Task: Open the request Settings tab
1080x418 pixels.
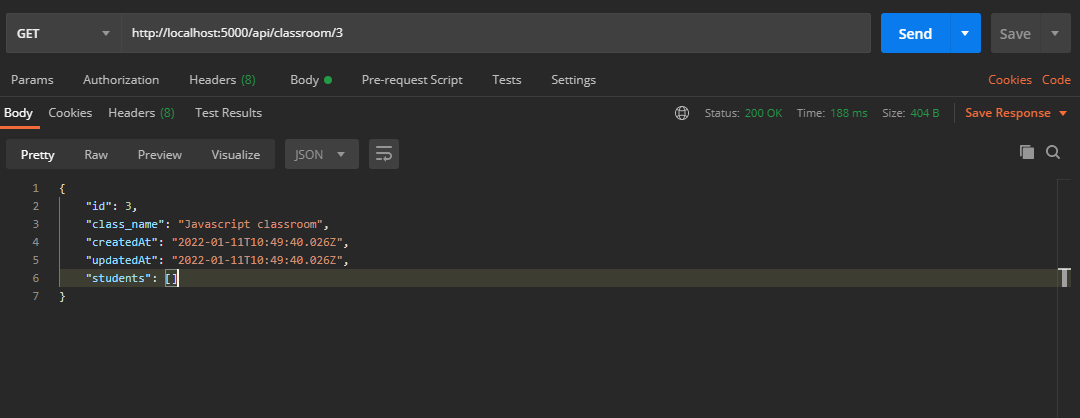Action: [x=573, y=80]
